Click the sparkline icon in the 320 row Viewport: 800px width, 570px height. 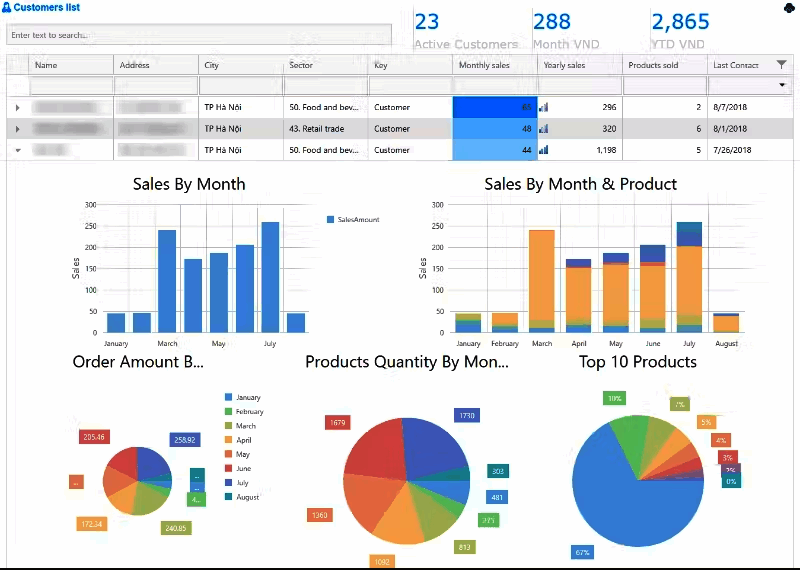tap(544, 129)
